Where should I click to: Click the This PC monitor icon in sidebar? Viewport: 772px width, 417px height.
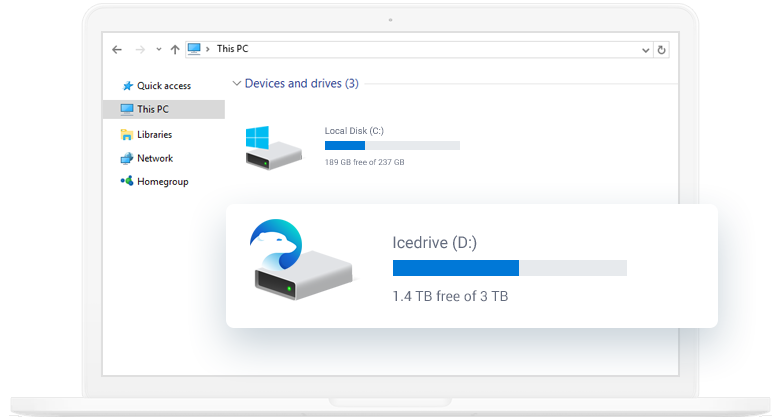coord(127,109)
